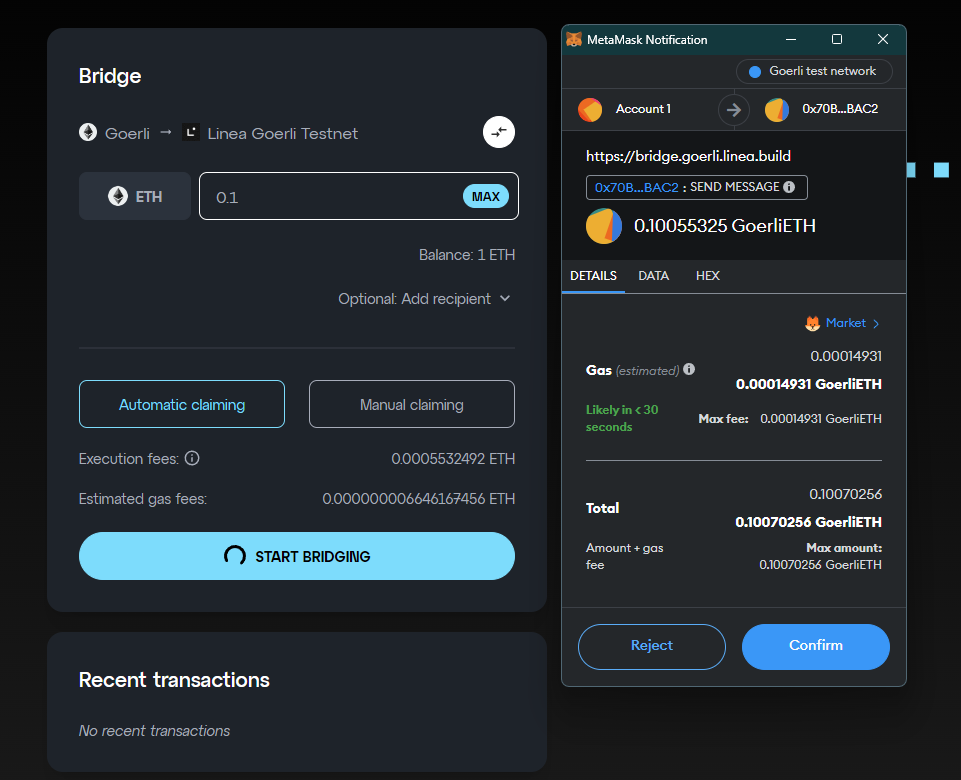Open the Execution fees info icon
Viewport: 961px width, 780px height.
click(x=192, y=458)
